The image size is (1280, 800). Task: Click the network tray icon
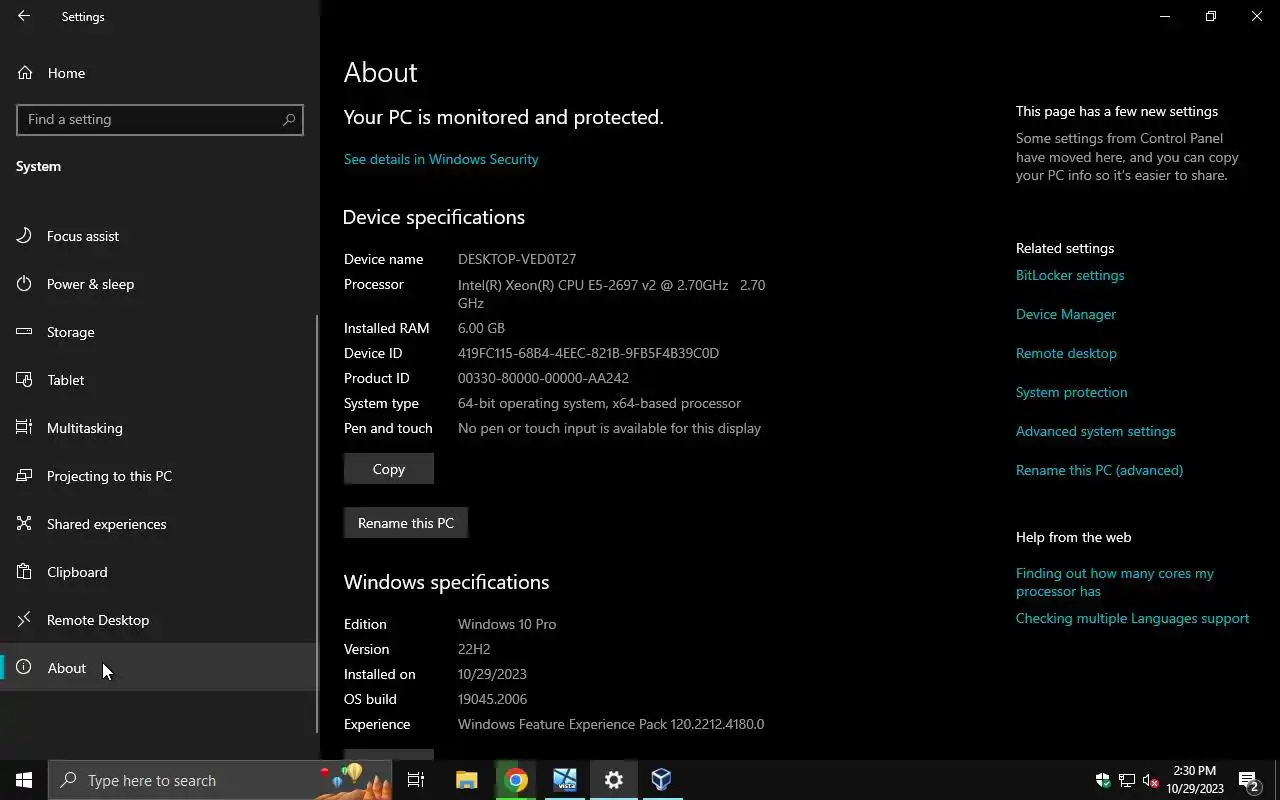[1127, 780]
